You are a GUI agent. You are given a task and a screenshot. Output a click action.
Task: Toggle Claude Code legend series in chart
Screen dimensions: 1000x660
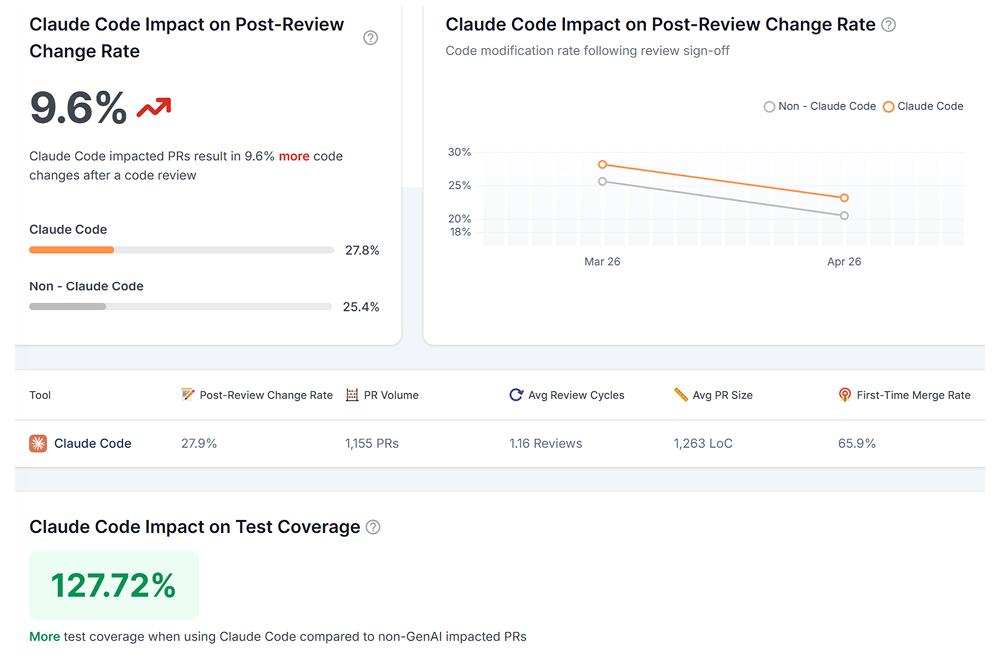pyautogui.click(x=923, y=106)
